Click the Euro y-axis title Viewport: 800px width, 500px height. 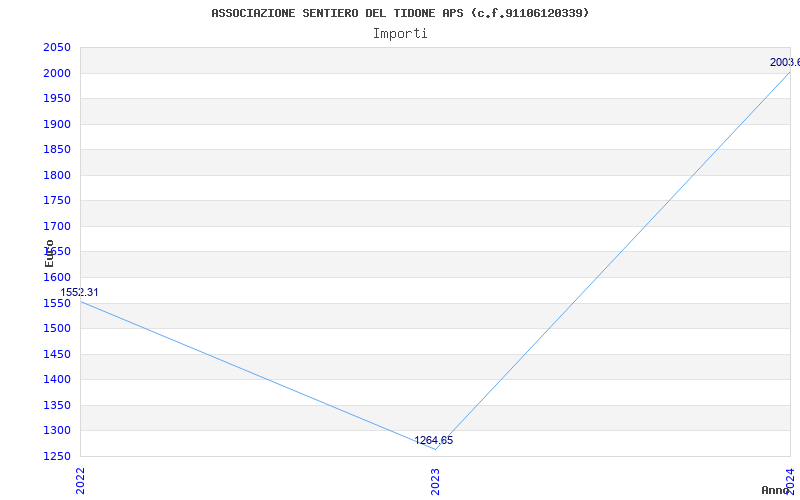click(49, 254)
